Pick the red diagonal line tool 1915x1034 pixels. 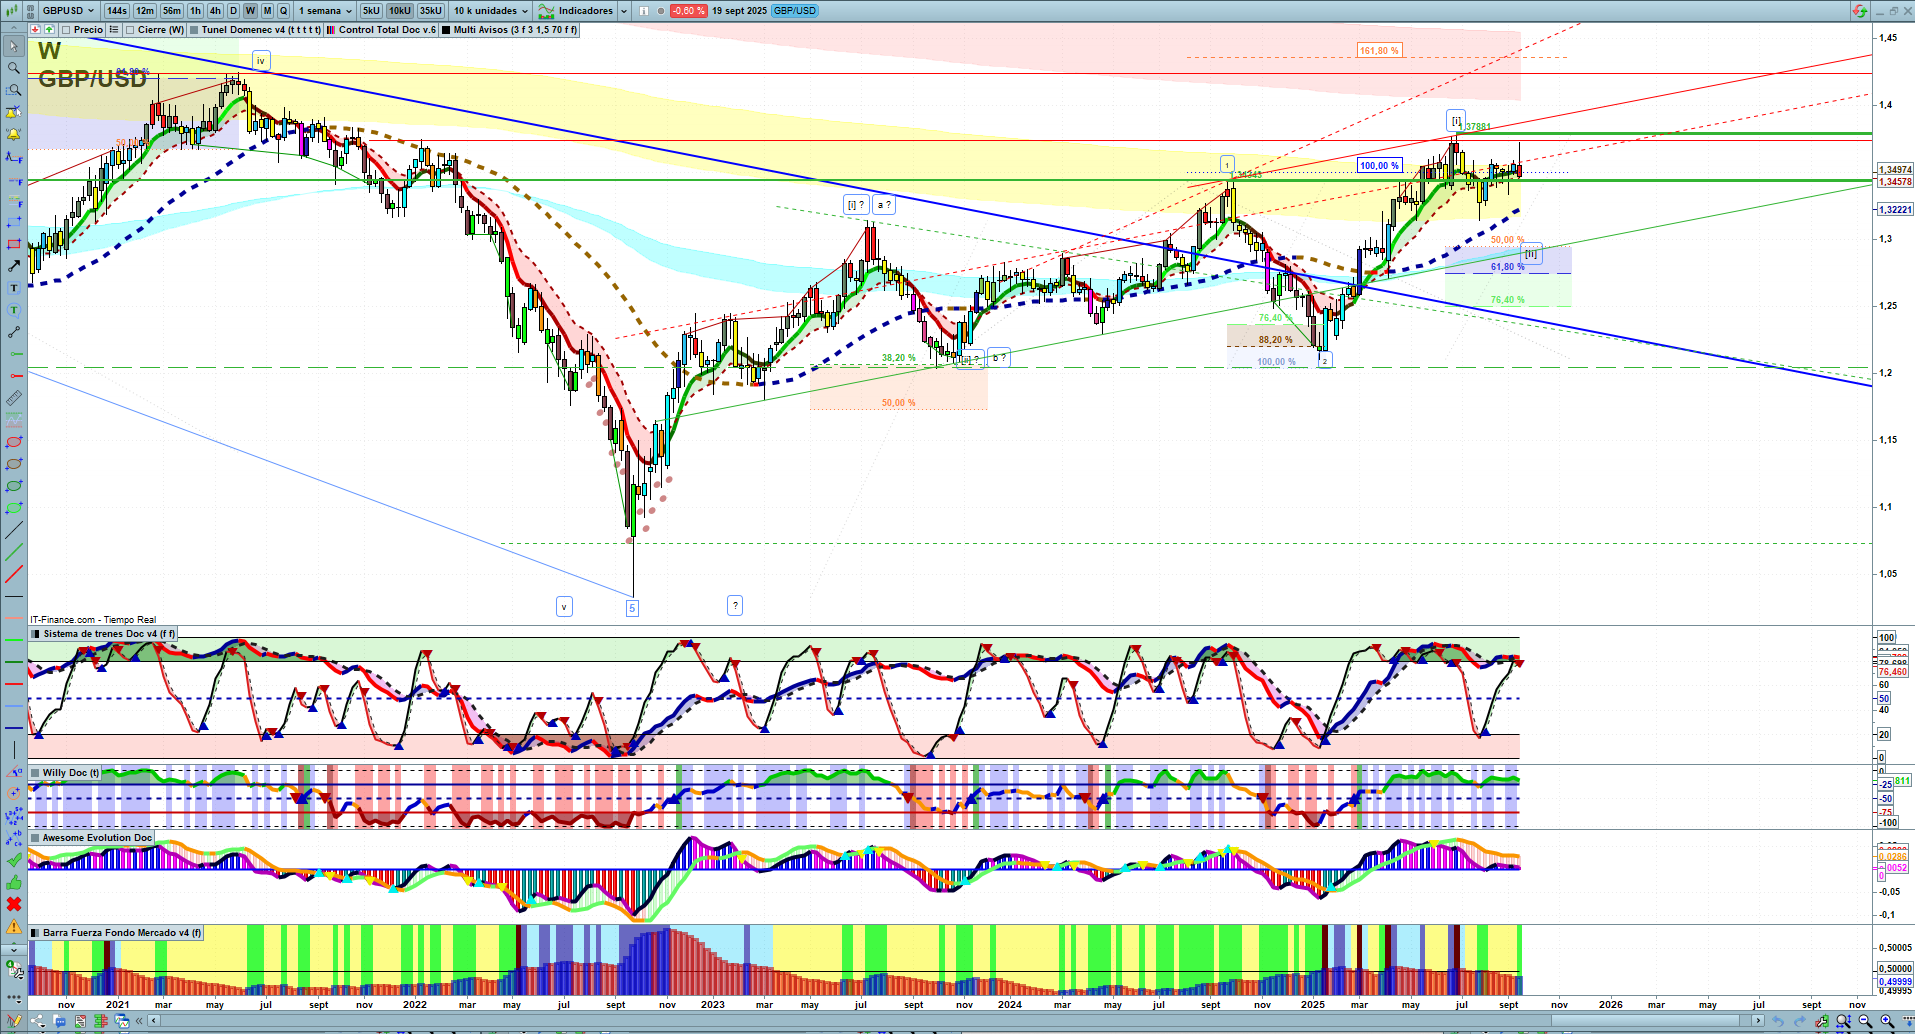coord(14,574)
